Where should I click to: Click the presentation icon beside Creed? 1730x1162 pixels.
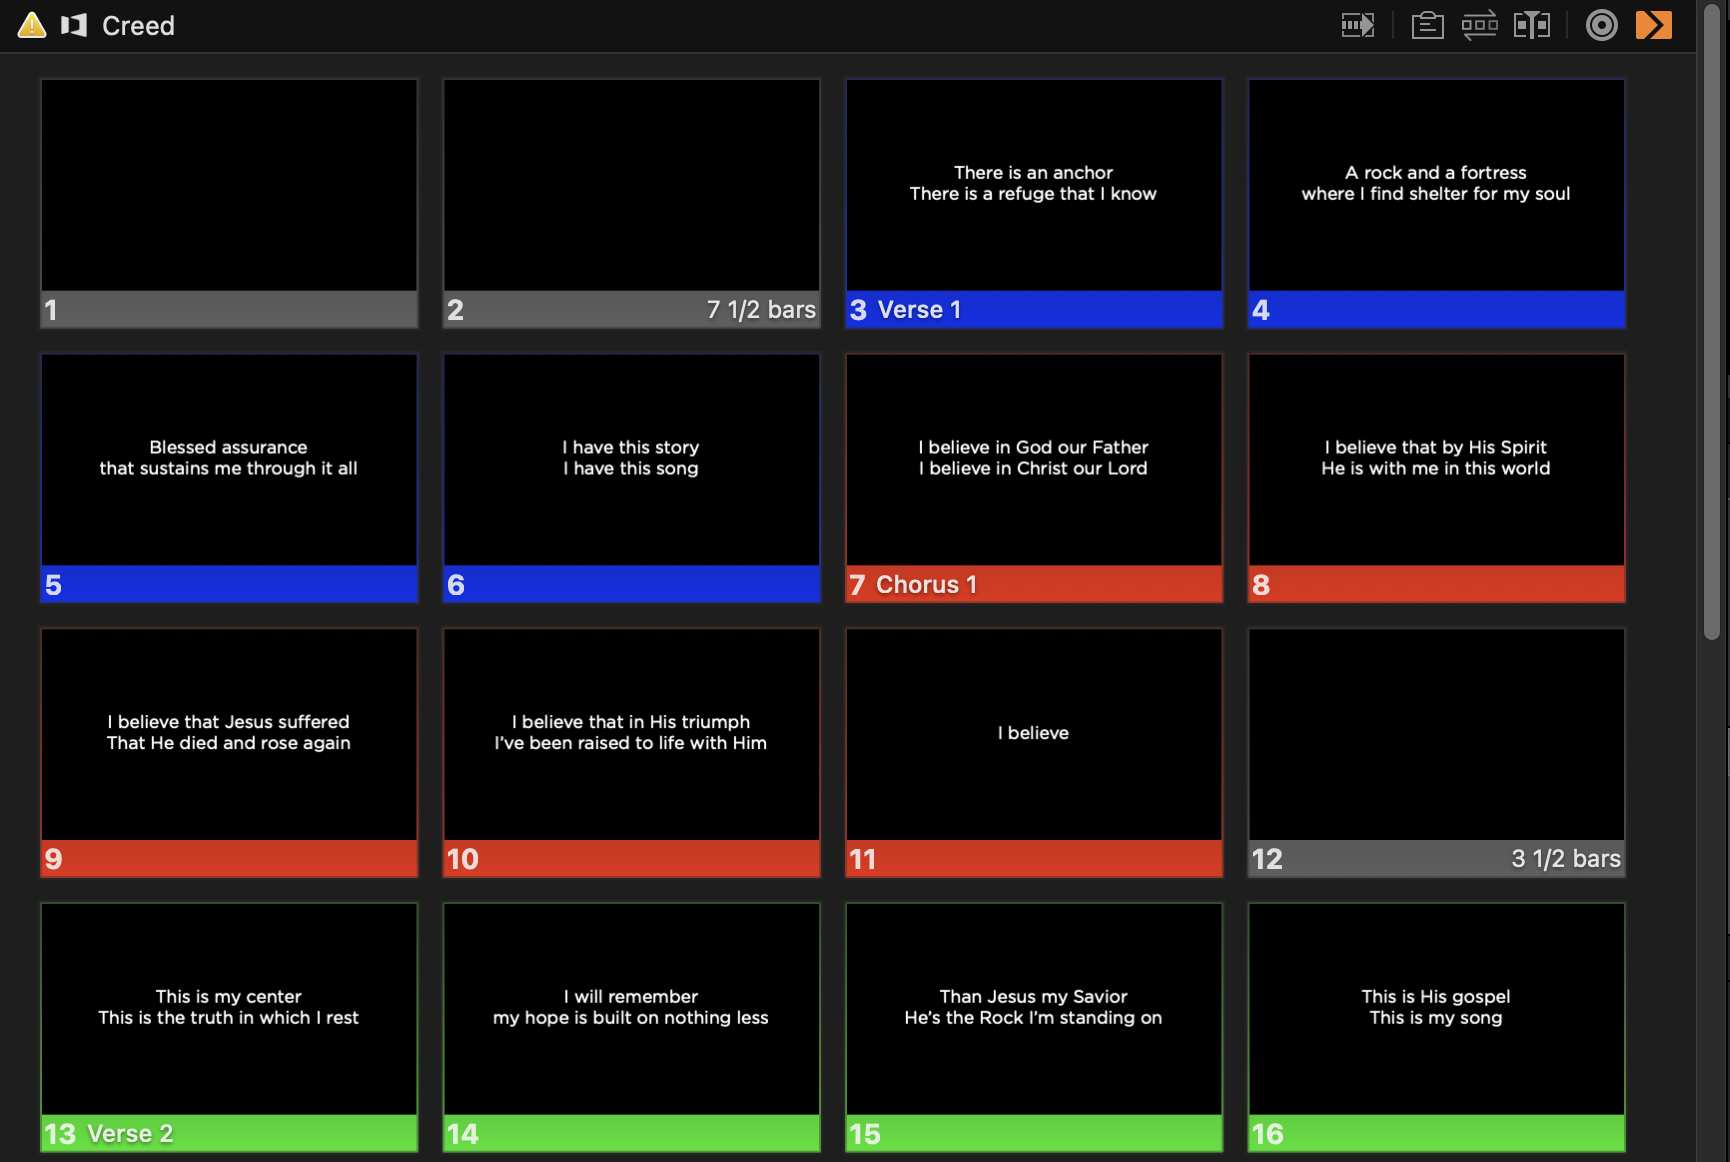74,25
